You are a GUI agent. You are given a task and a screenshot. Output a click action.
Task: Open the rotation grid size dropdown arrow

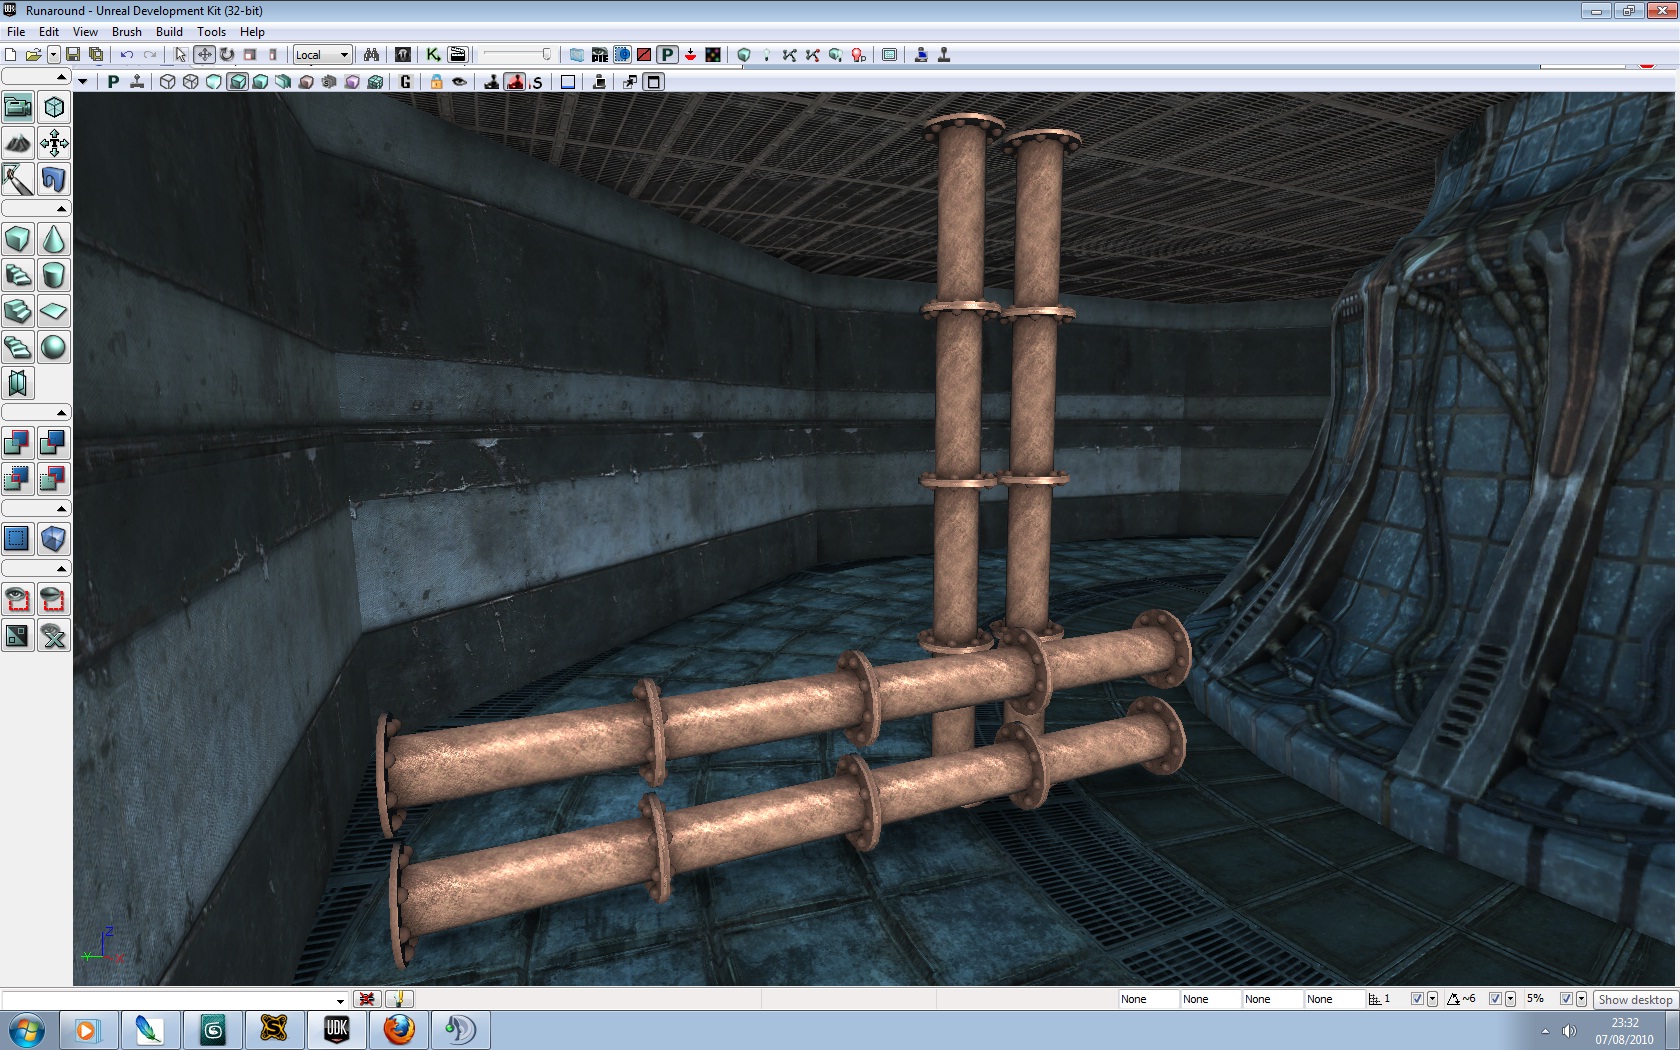[x=1510, y=999]
